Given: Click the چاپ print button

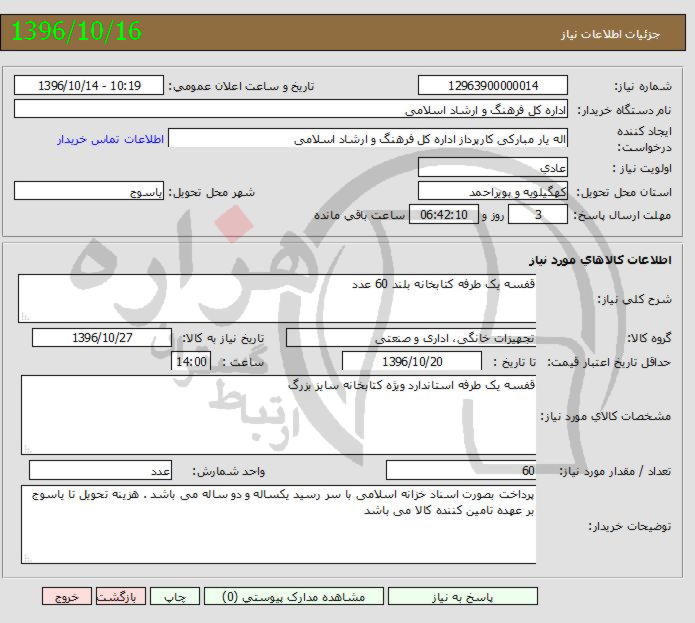Looking at the screenshot, I should 175,596.
